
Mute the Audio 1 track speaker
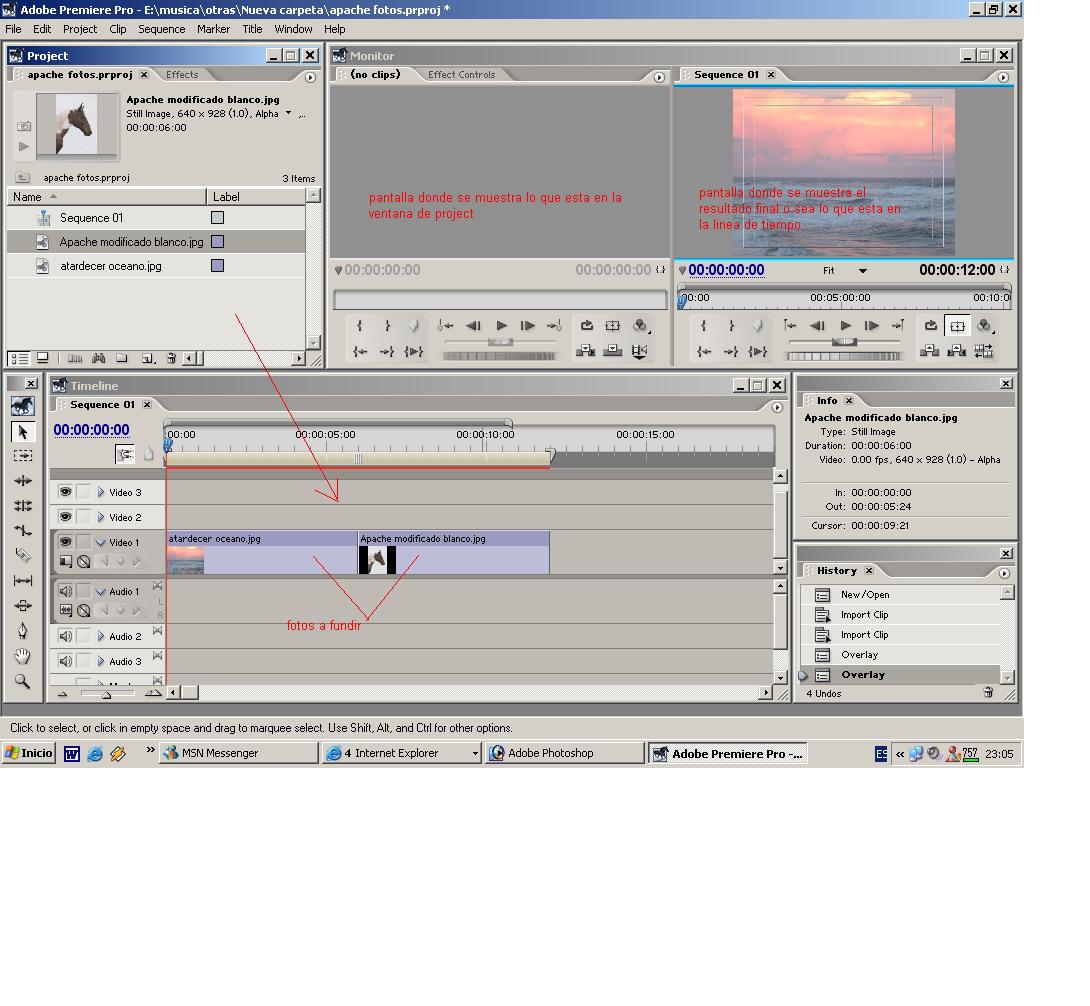pos(65,591)
